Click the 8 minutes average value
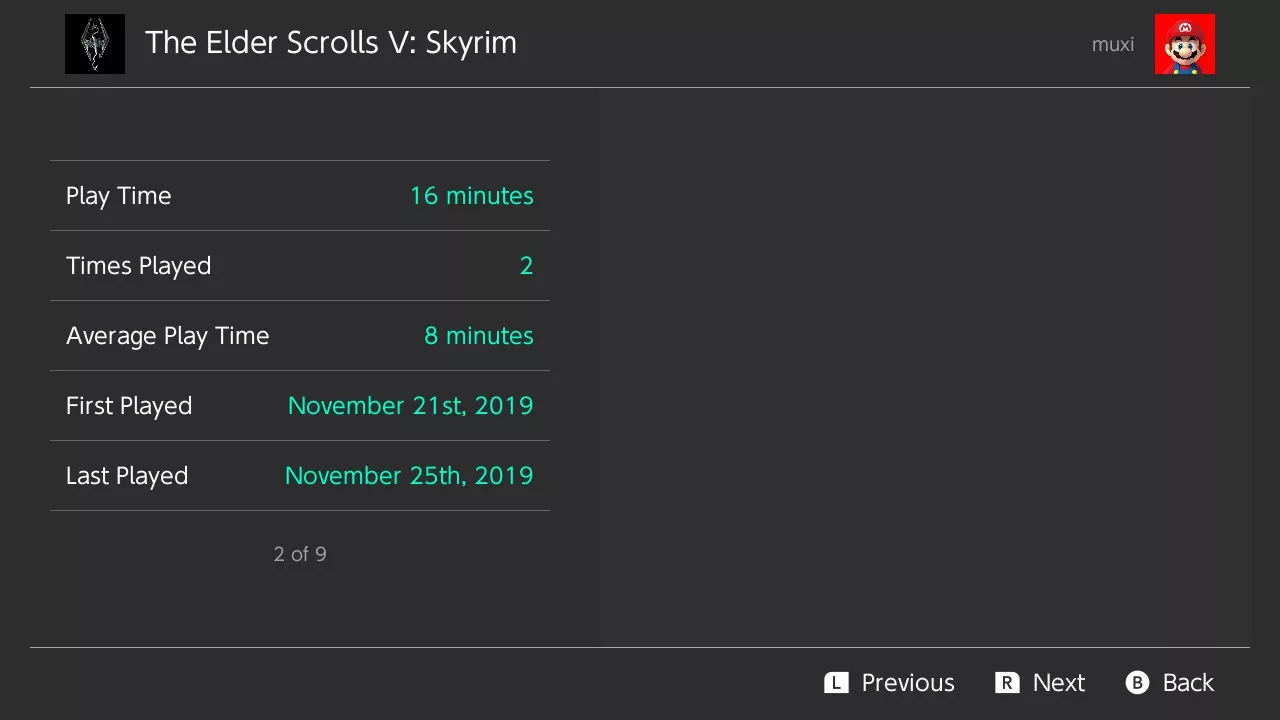 pyautogui.click(x=478, y=336)
